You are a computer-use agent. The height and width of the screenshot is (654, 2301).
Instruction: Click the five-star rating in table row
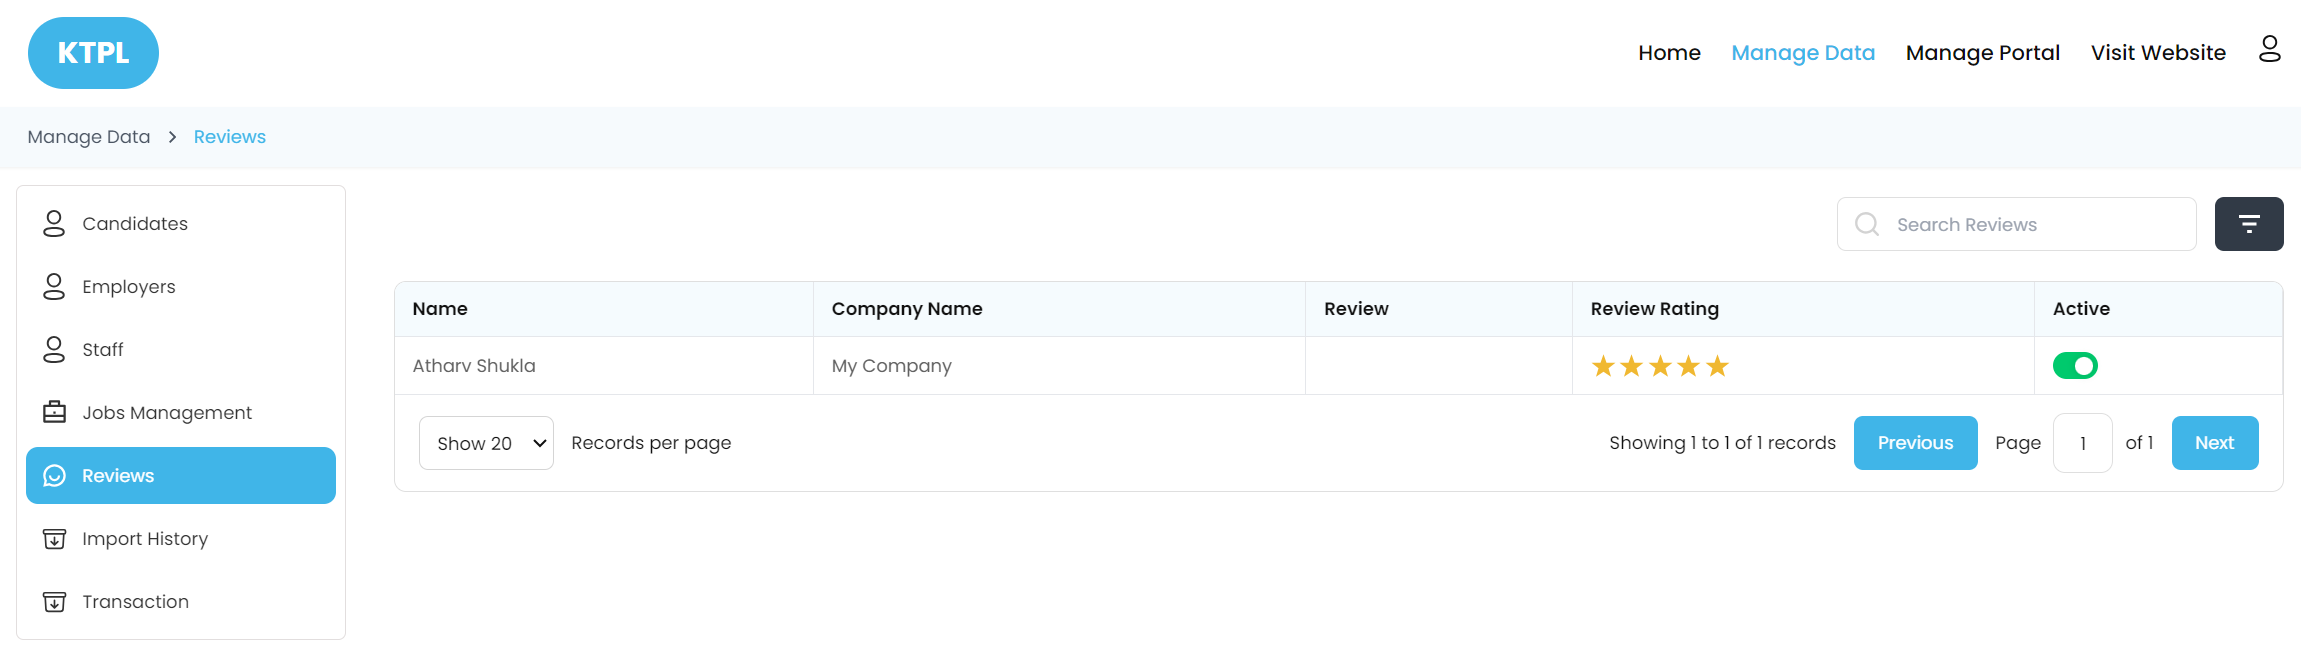pos(1659,366)
